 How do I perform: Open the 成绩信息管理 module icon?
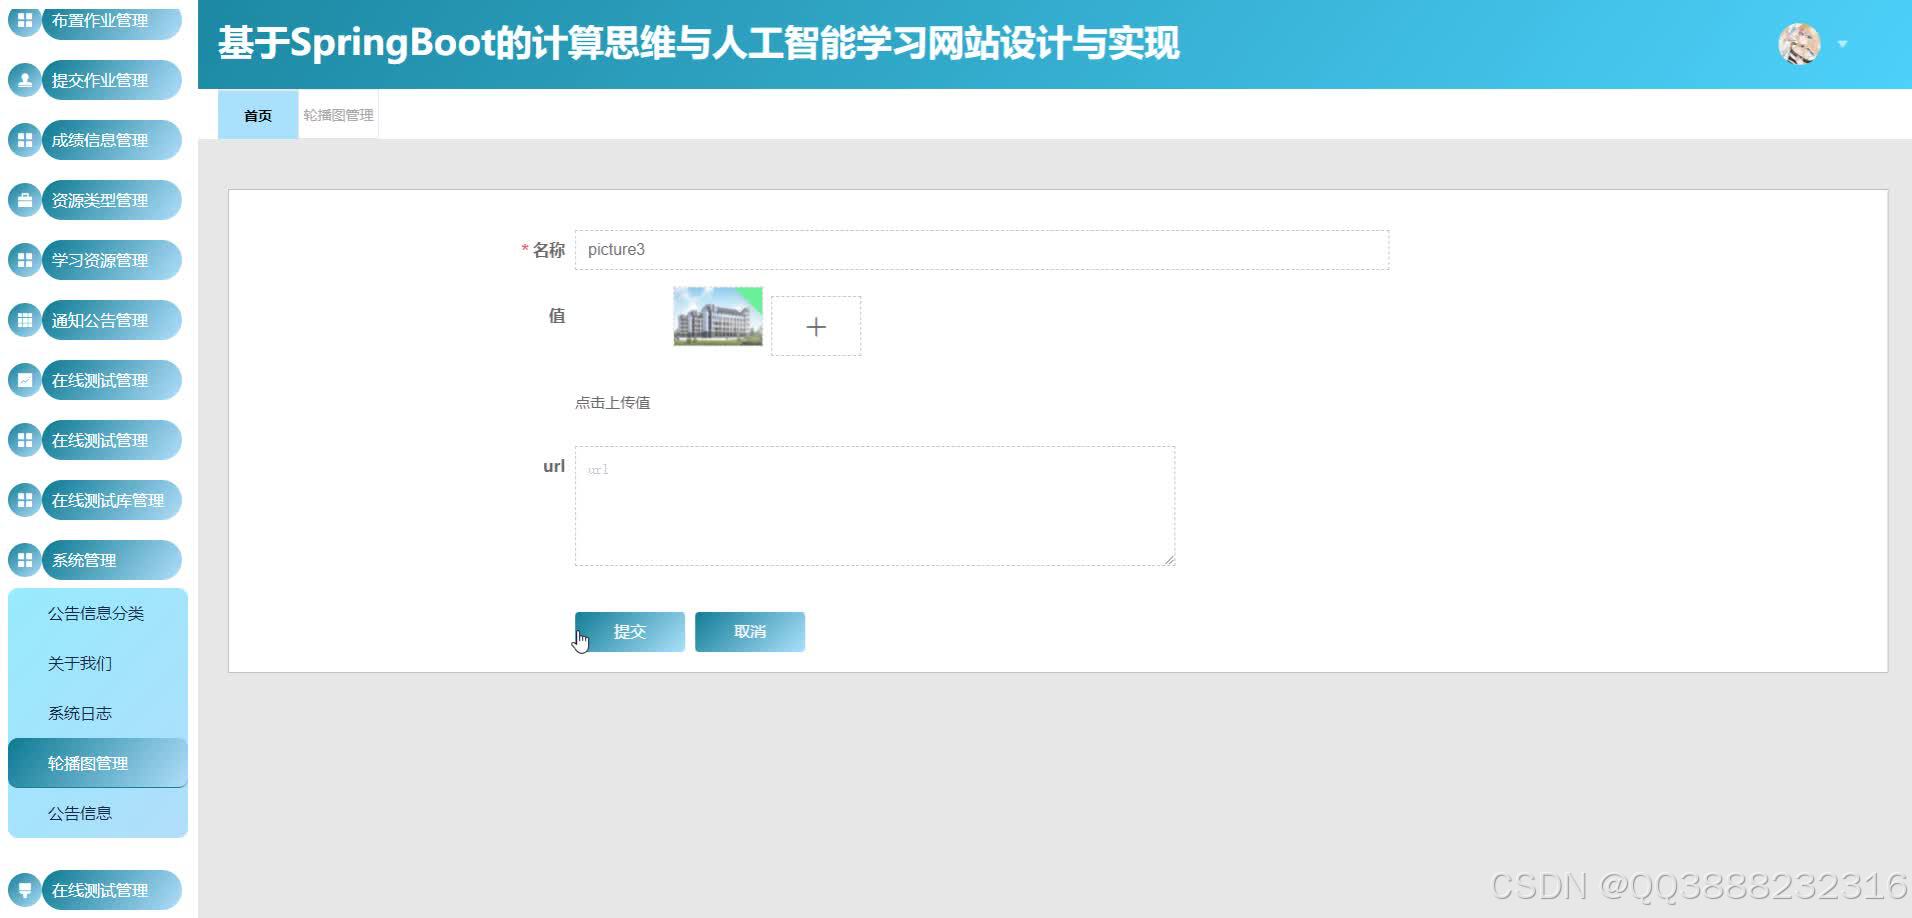click(24, 140)
